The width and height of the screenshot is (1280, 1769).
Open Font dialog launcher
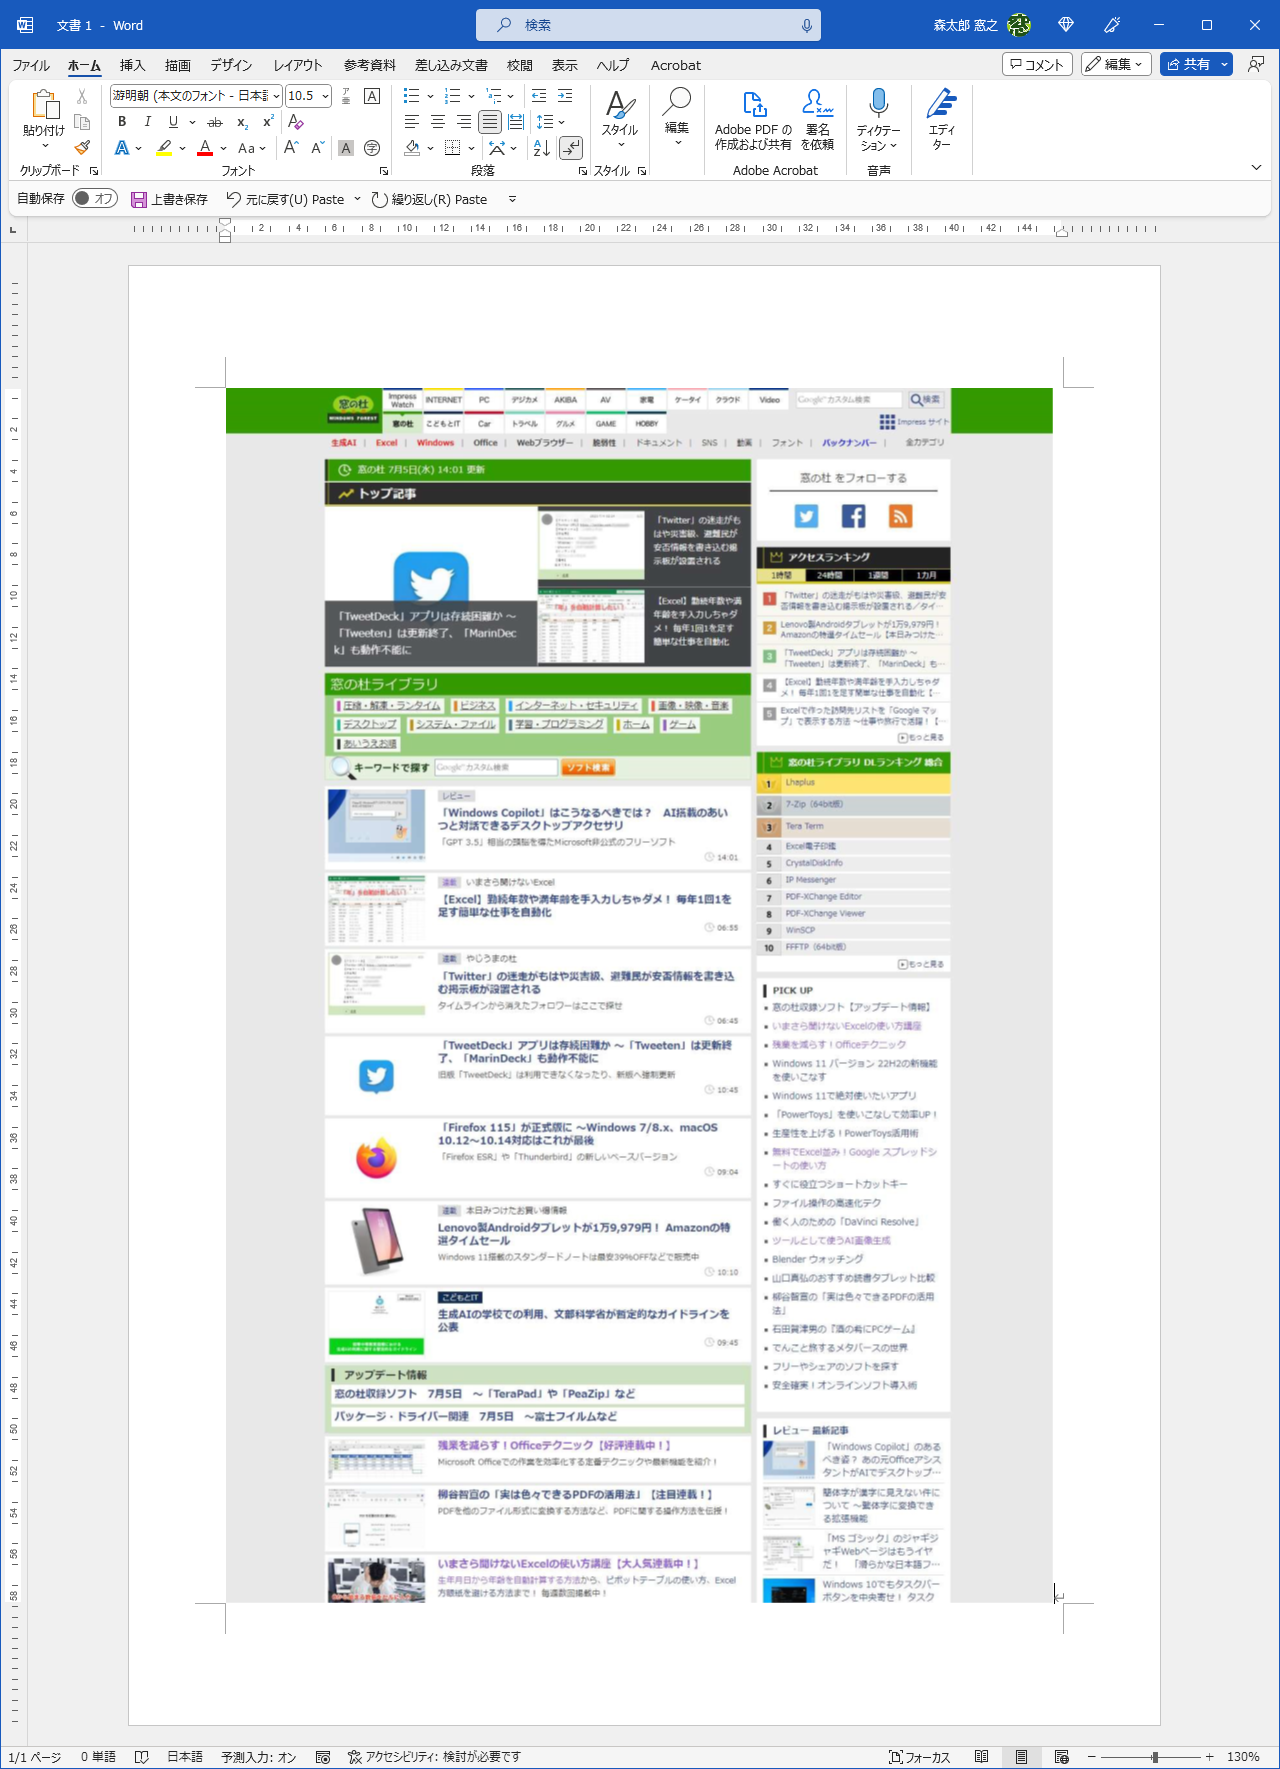[383, 171]
